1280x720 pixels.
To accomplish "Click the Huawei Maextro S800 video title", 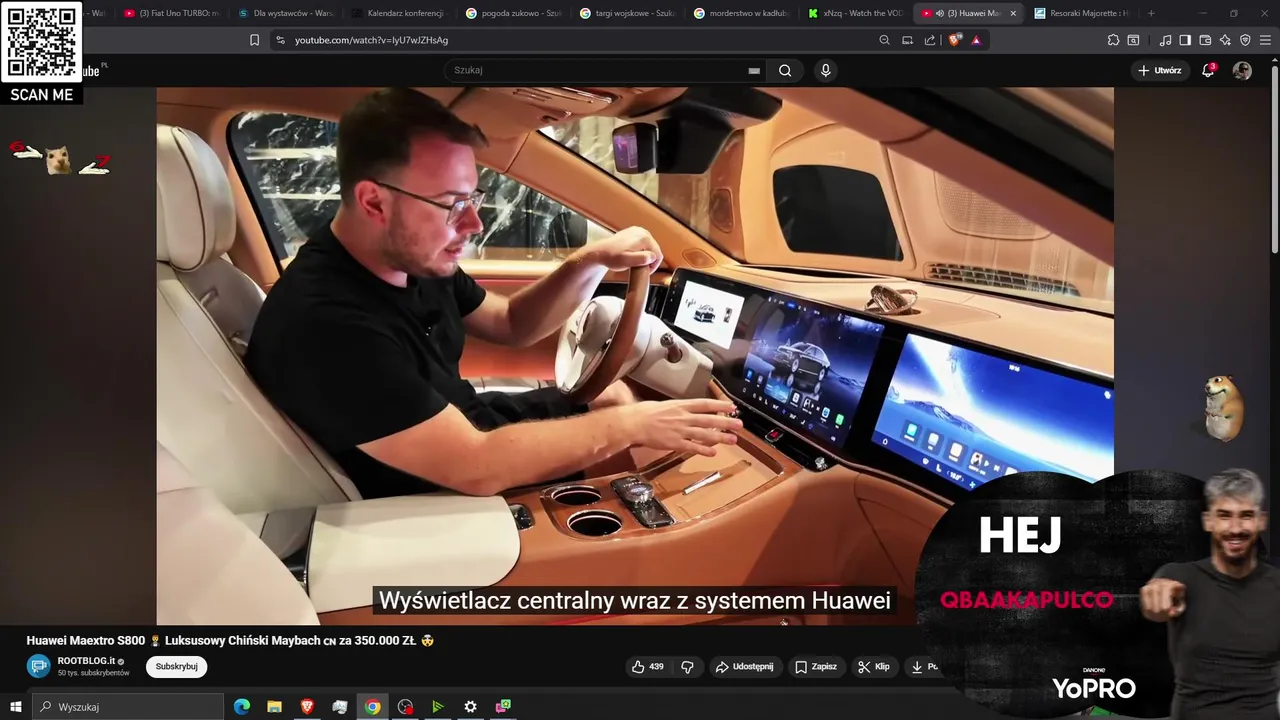I will click(x=230, y=640).
